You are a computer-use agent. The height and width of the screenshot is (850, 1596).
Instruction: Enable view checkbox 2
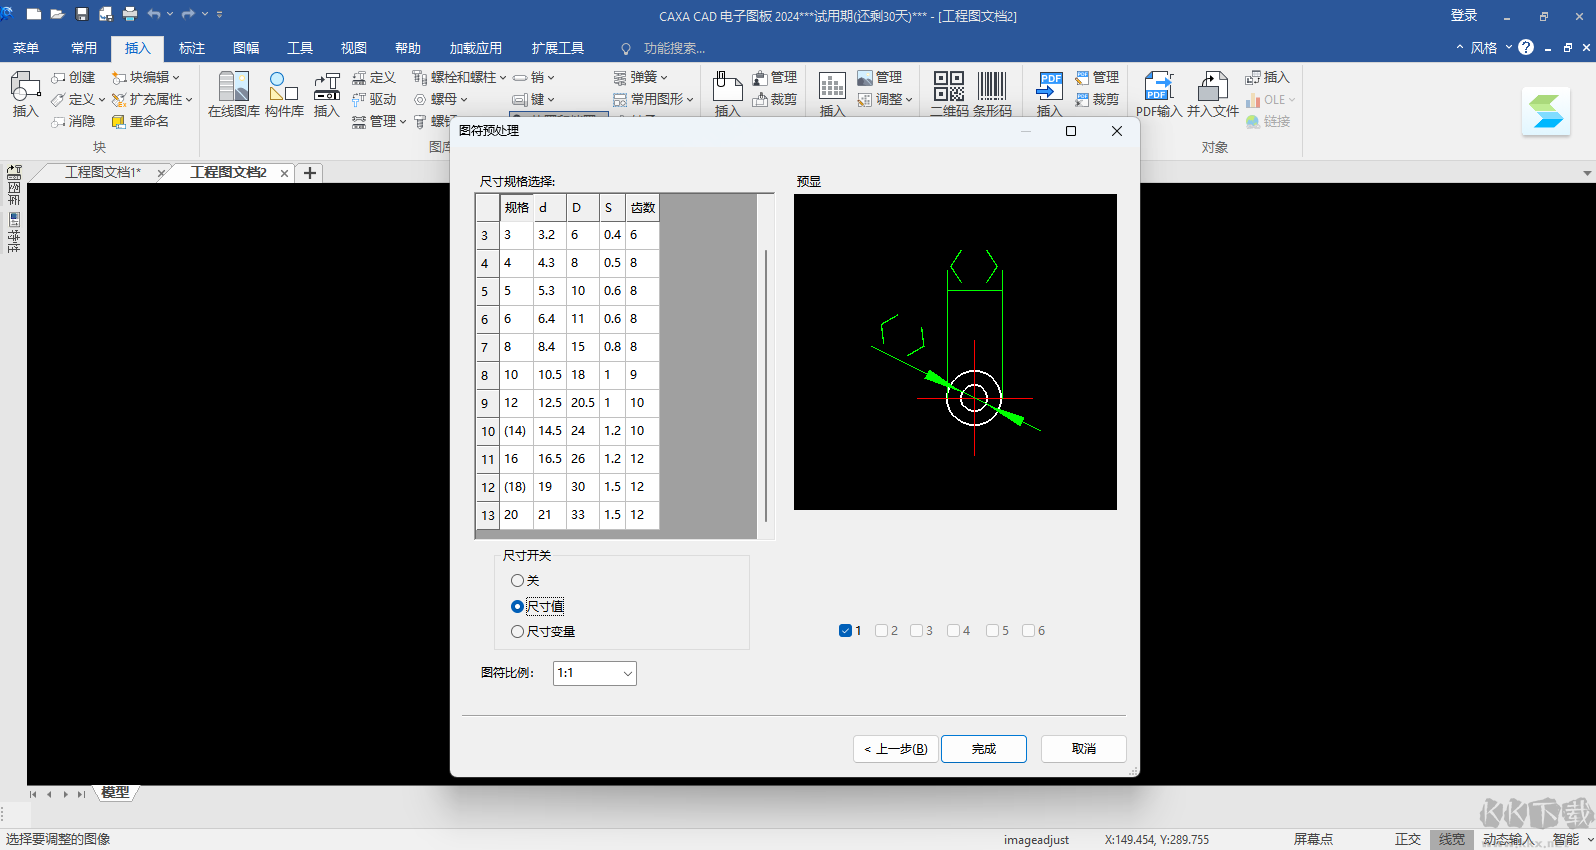point(881,631)
